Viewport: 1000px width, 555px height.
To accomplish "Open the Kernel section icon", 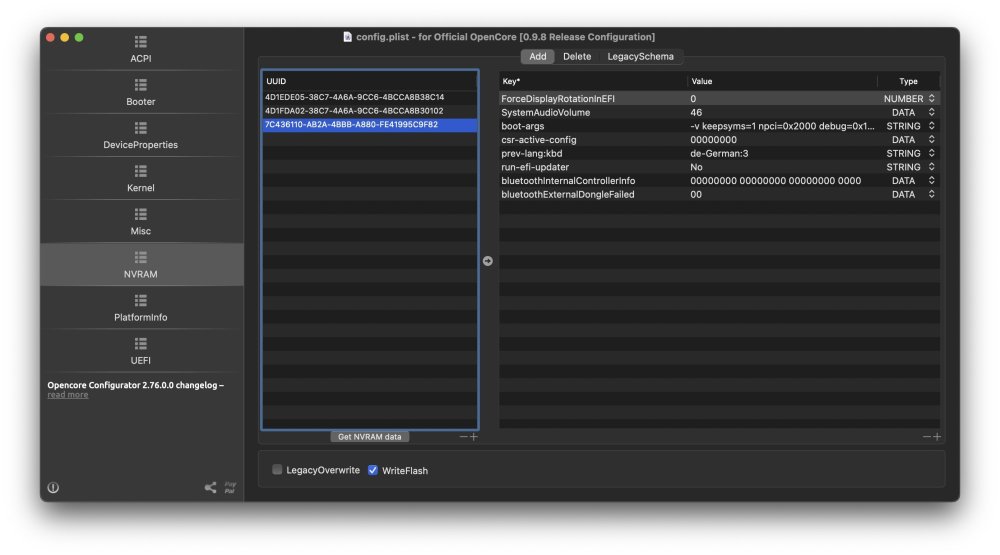I will point(140,172).
